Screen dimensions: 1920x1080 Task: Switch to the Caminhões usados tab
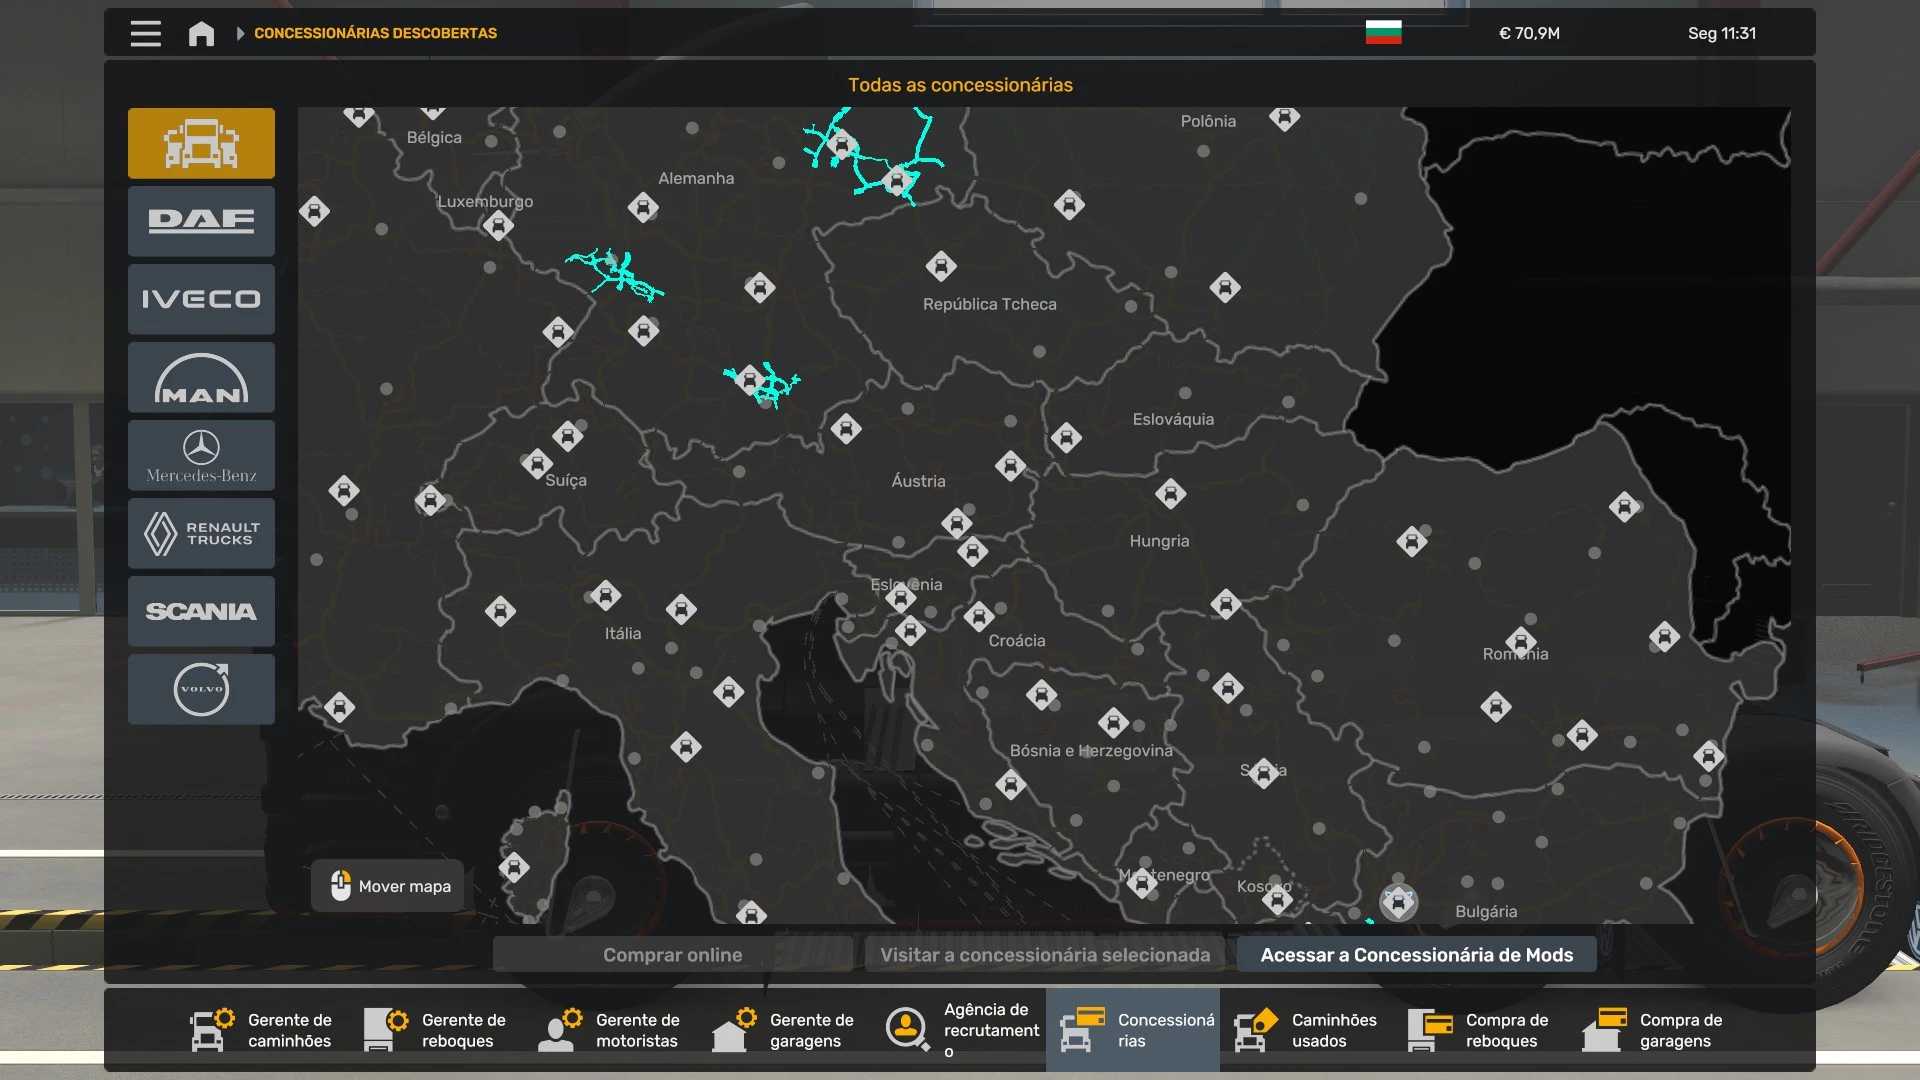pyautogui.click(x=1306, y=1030)
